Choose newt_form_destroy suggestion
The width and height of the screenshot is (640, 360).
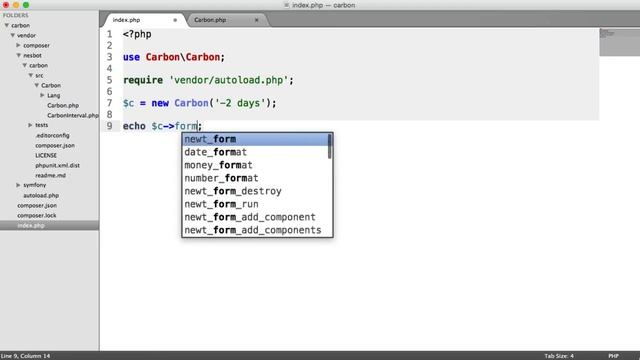pyautogui.click(x=257, y=191)
